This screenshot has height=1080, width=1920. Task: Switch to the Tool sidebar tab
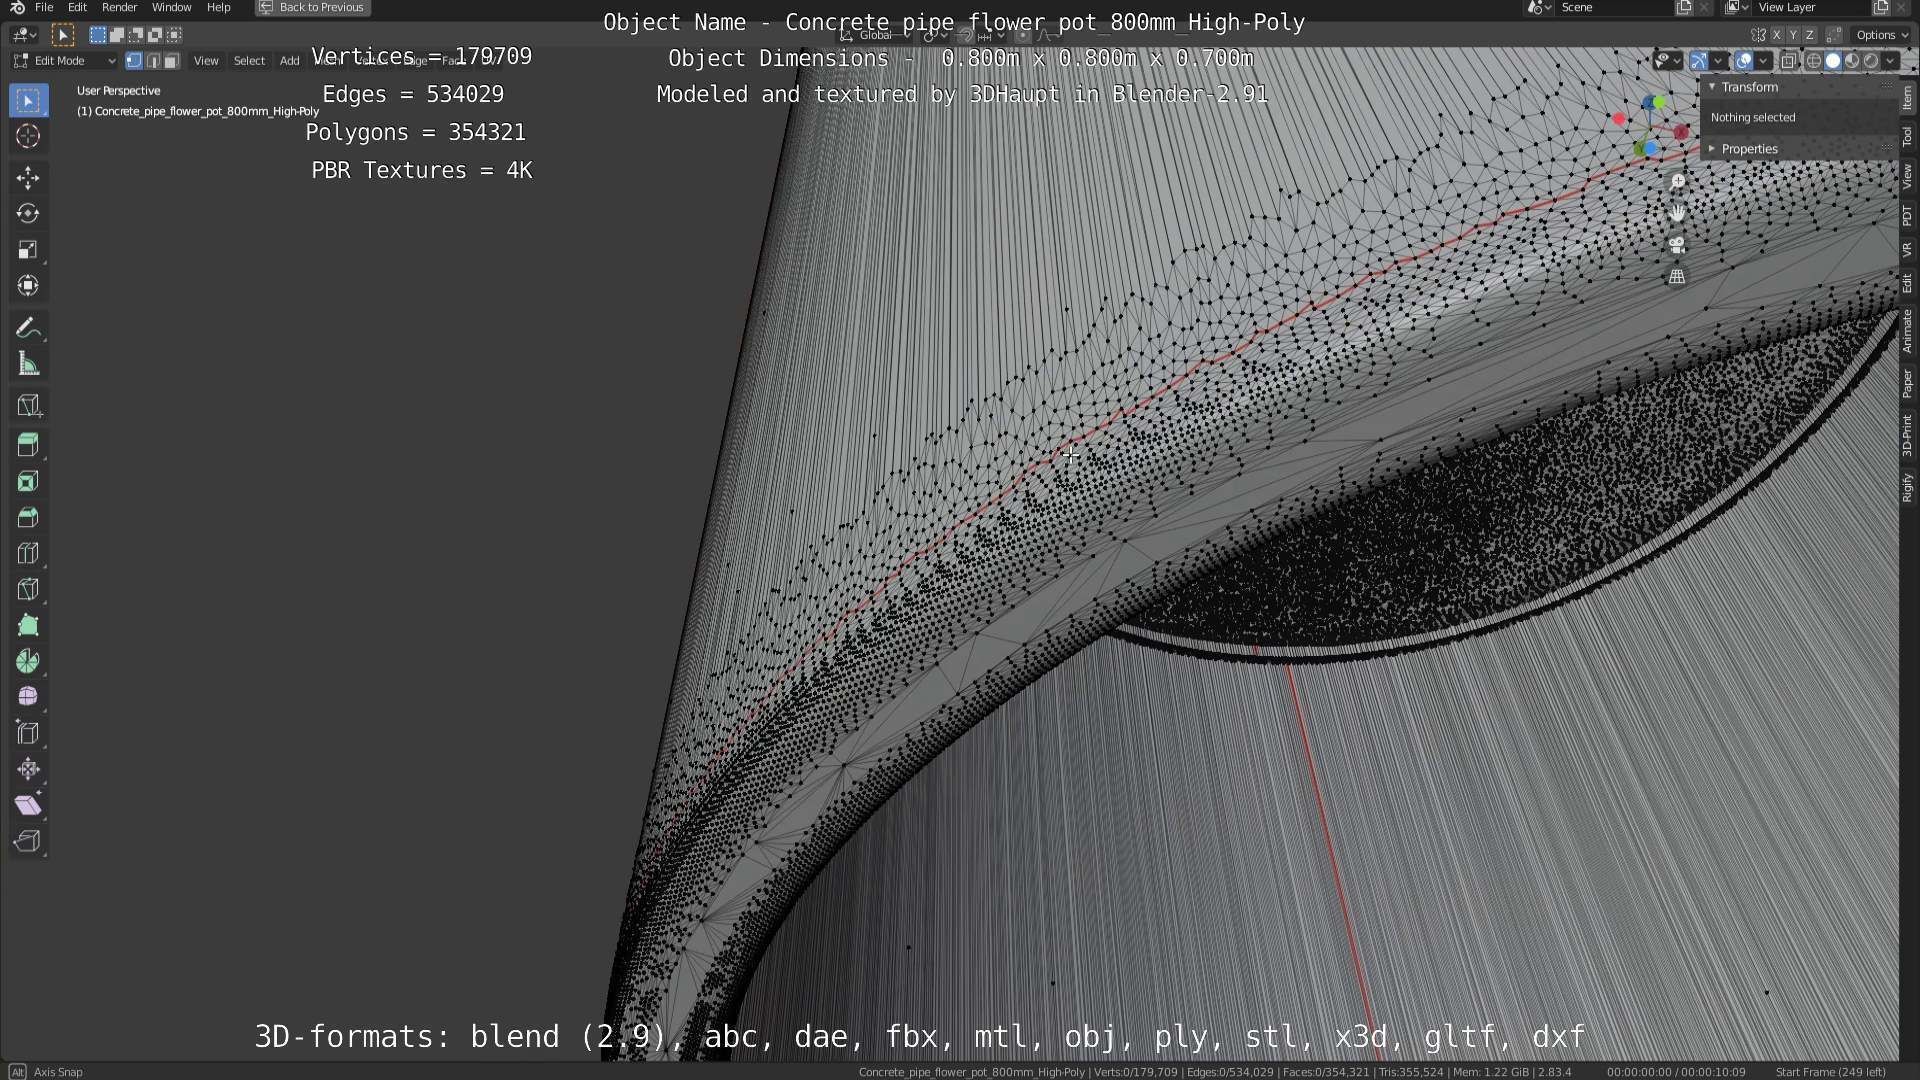[x=1907, y=136]
